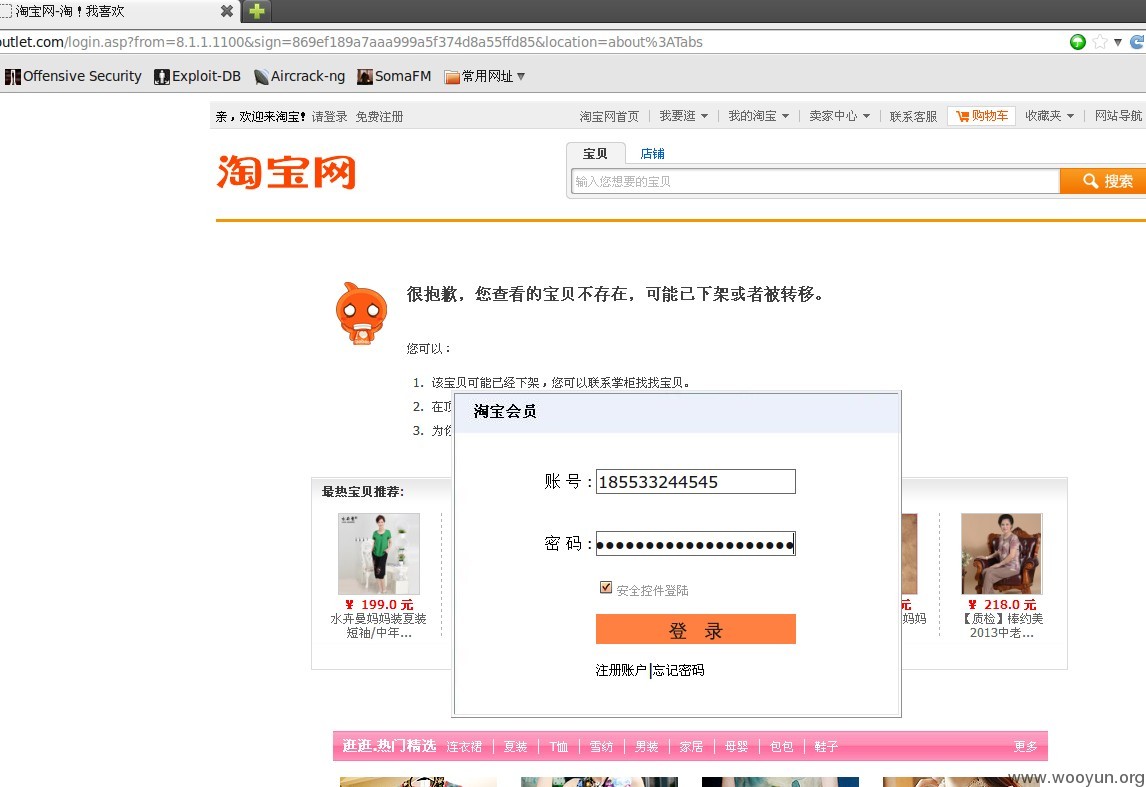
Task: Open the 联系客服 link
Action: [913, 116]
